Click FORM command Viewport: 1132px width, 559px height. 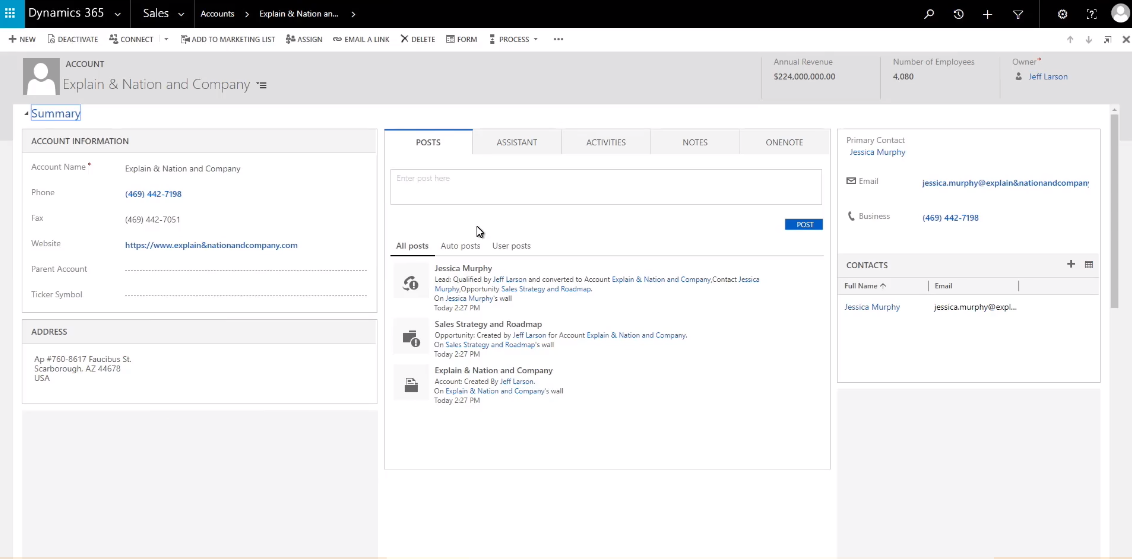461,39
